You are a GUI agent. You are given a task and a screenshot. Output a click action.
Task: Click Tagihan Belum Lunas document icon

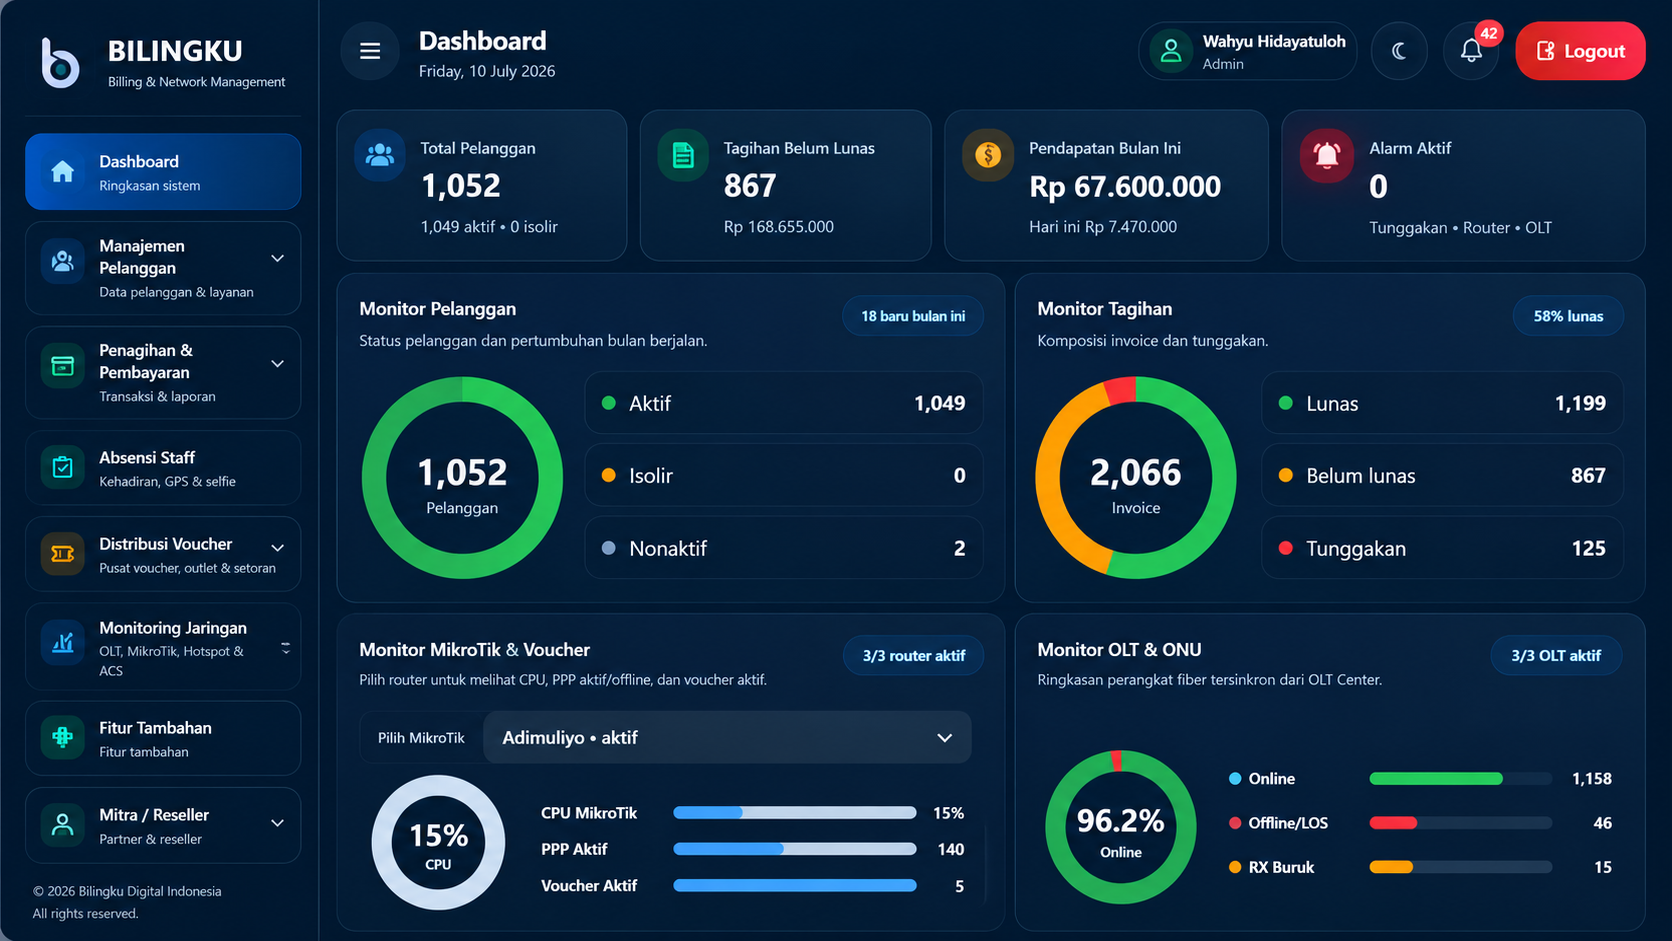point(683,155)
